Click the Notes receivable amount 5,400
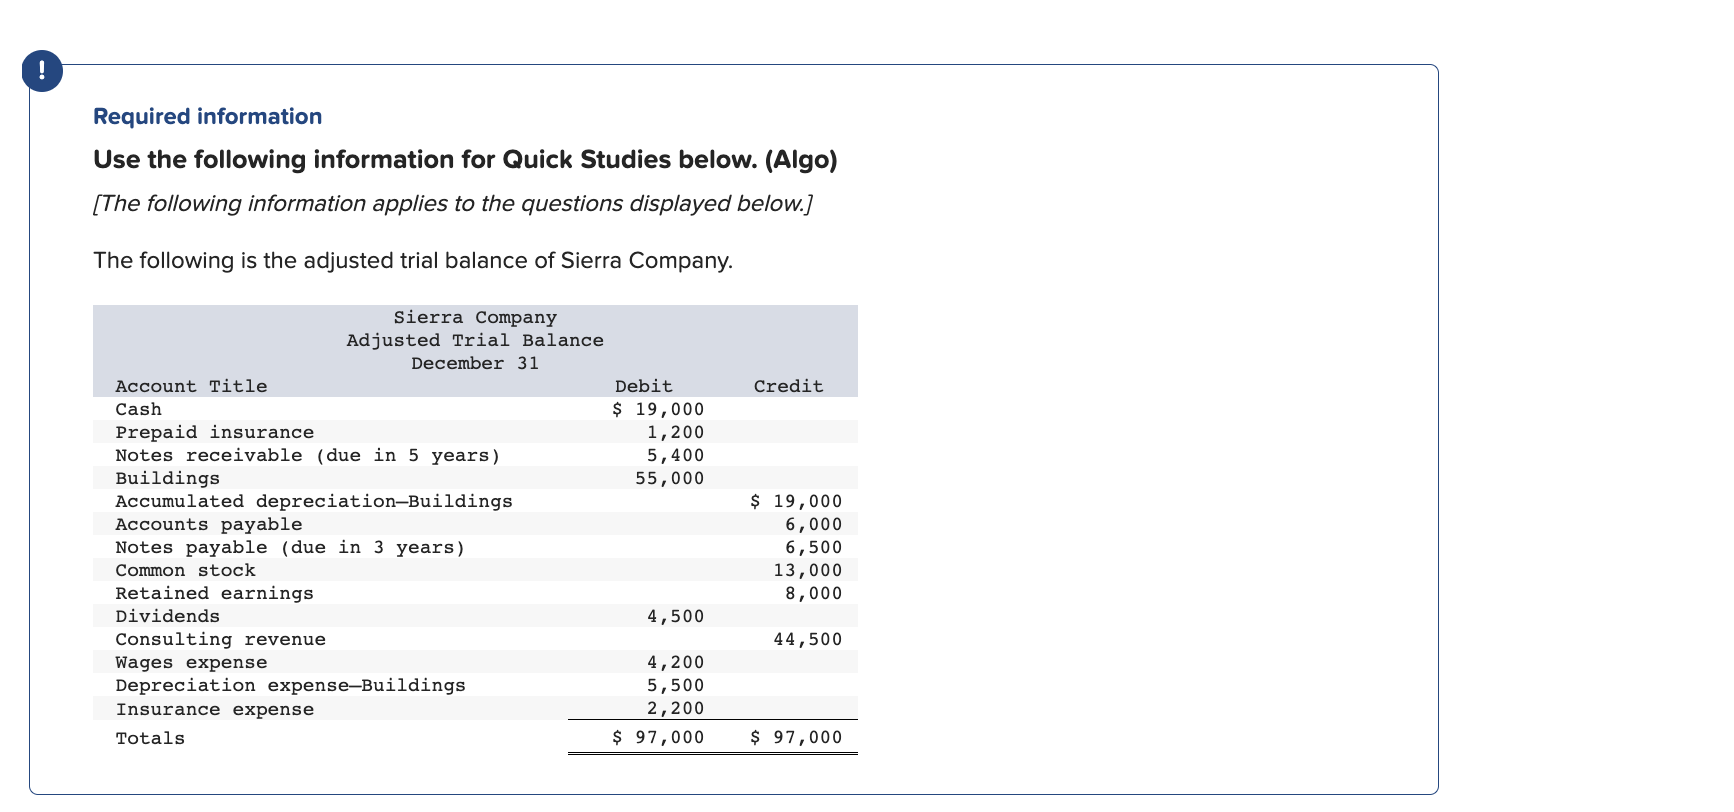 (x=675, y=455)
